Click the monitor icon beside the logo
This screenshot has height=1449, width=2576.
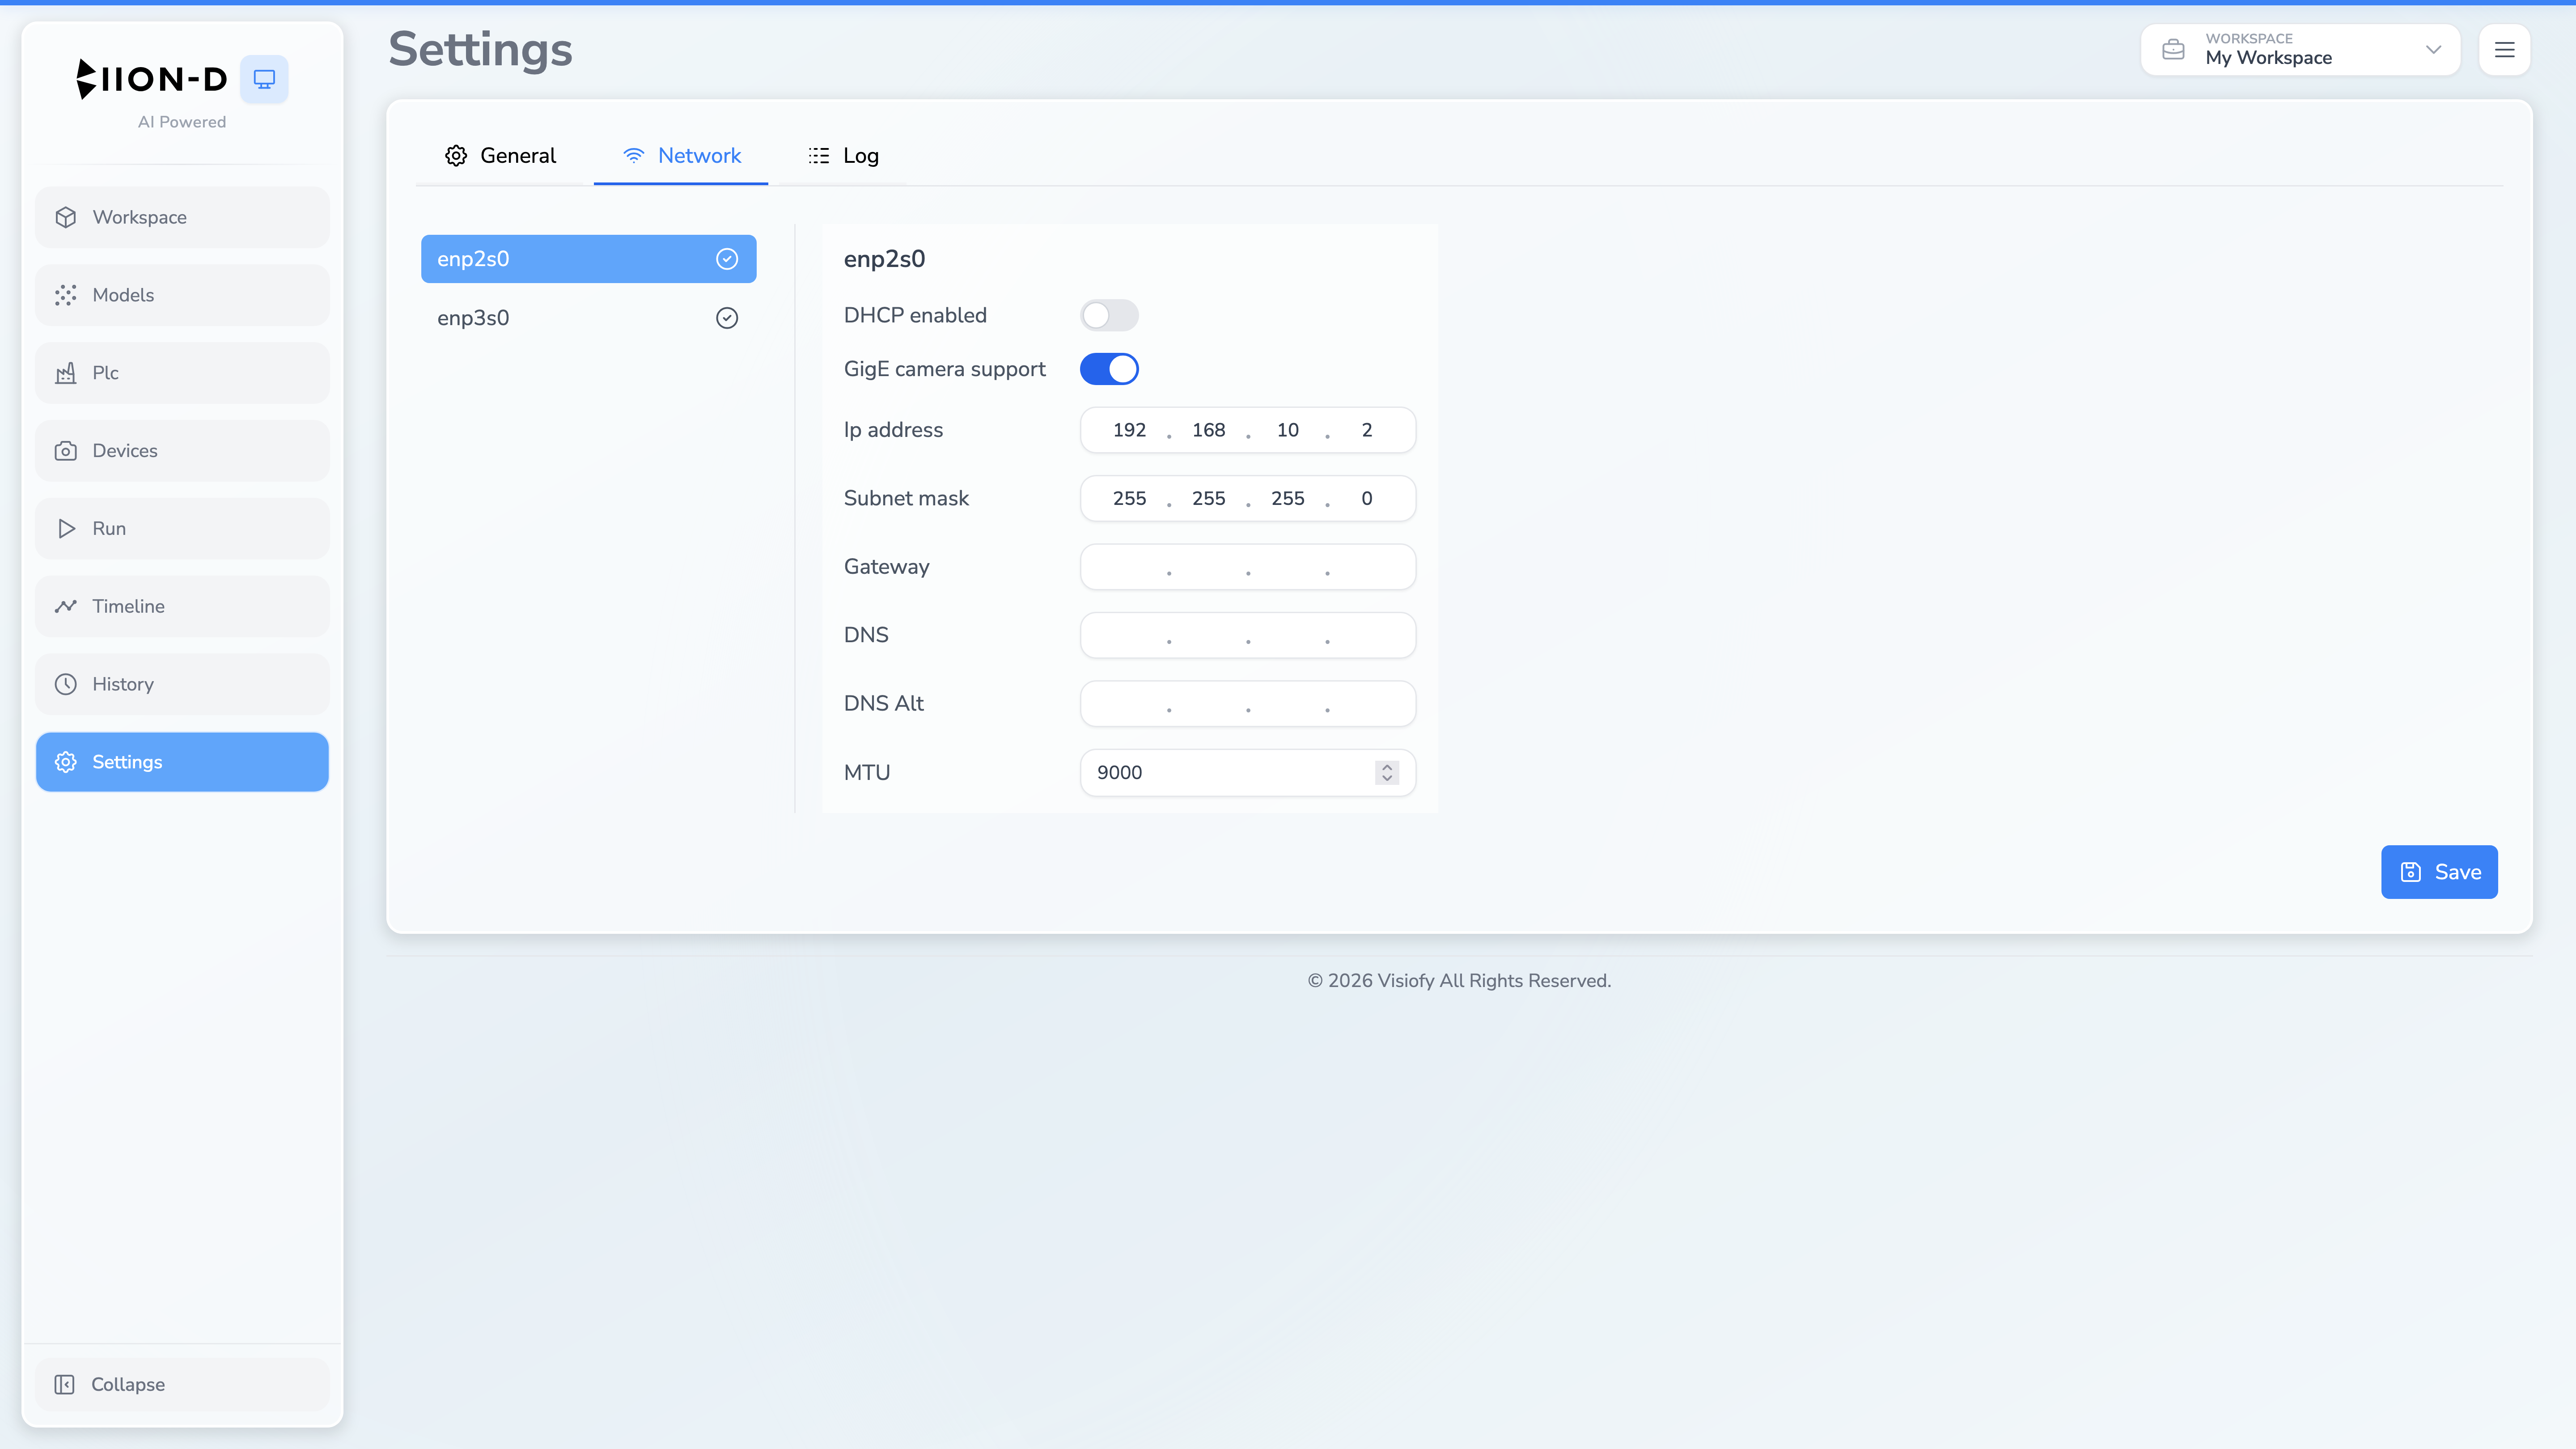(264, 79)
